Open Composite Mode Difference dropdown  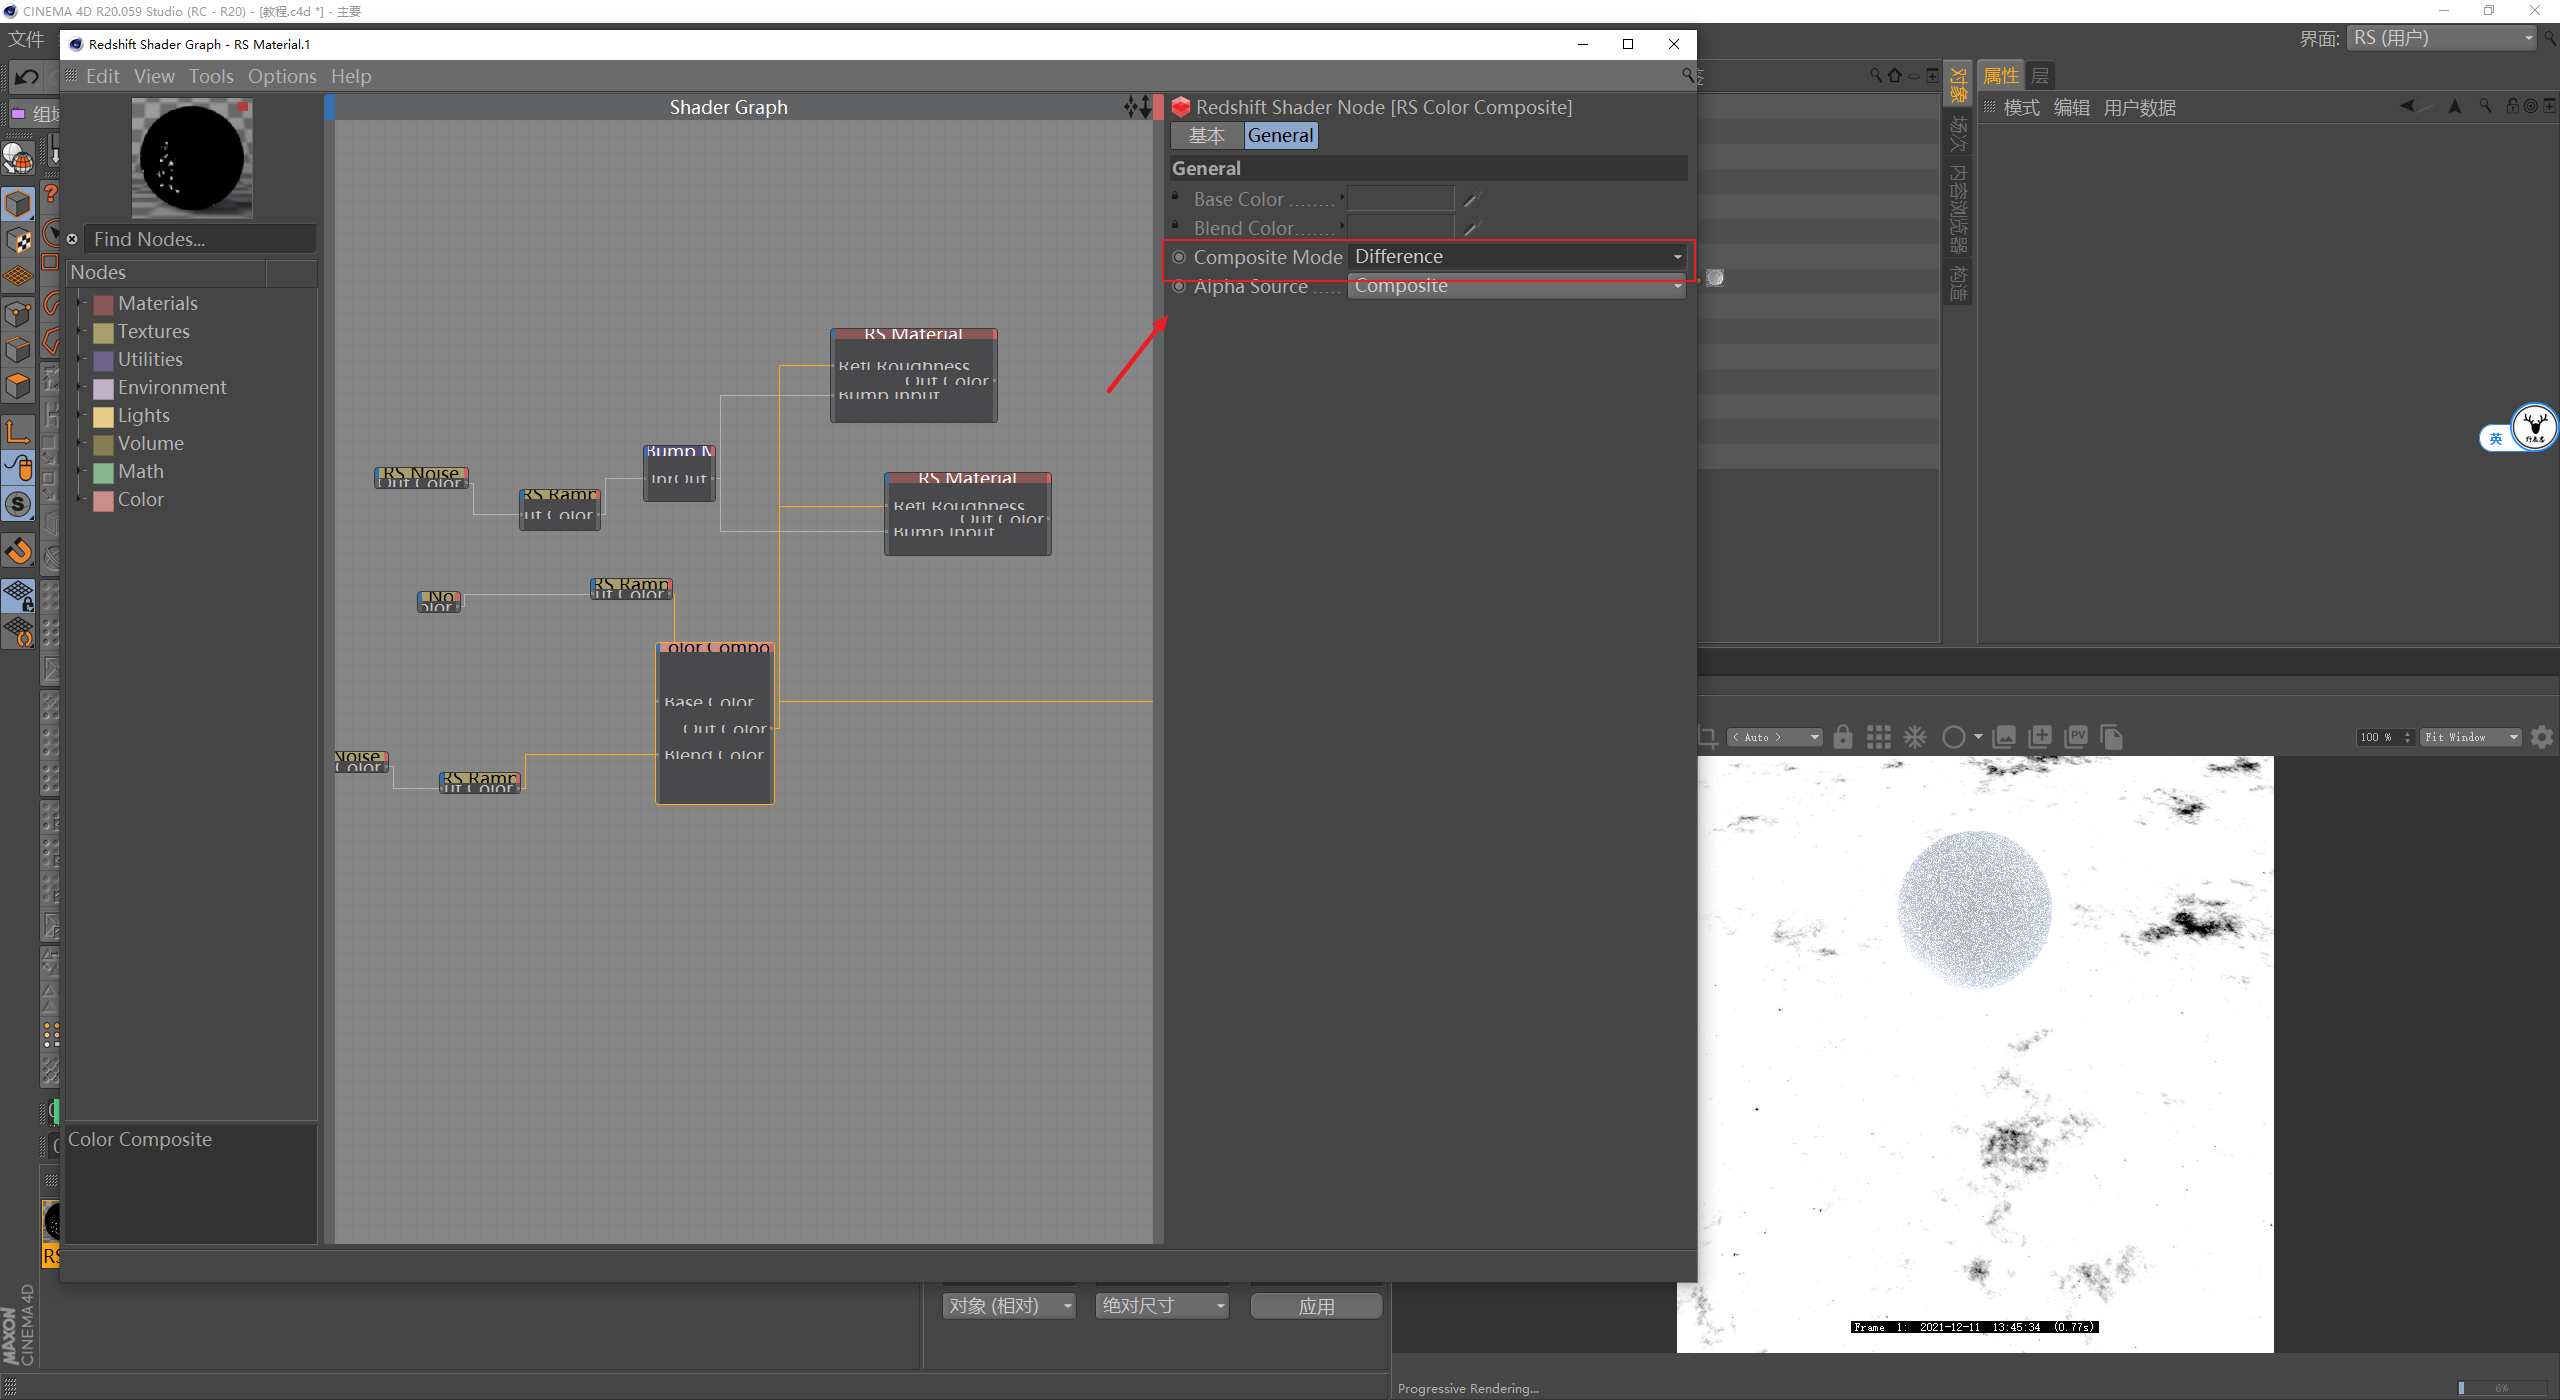point(1516,257)
